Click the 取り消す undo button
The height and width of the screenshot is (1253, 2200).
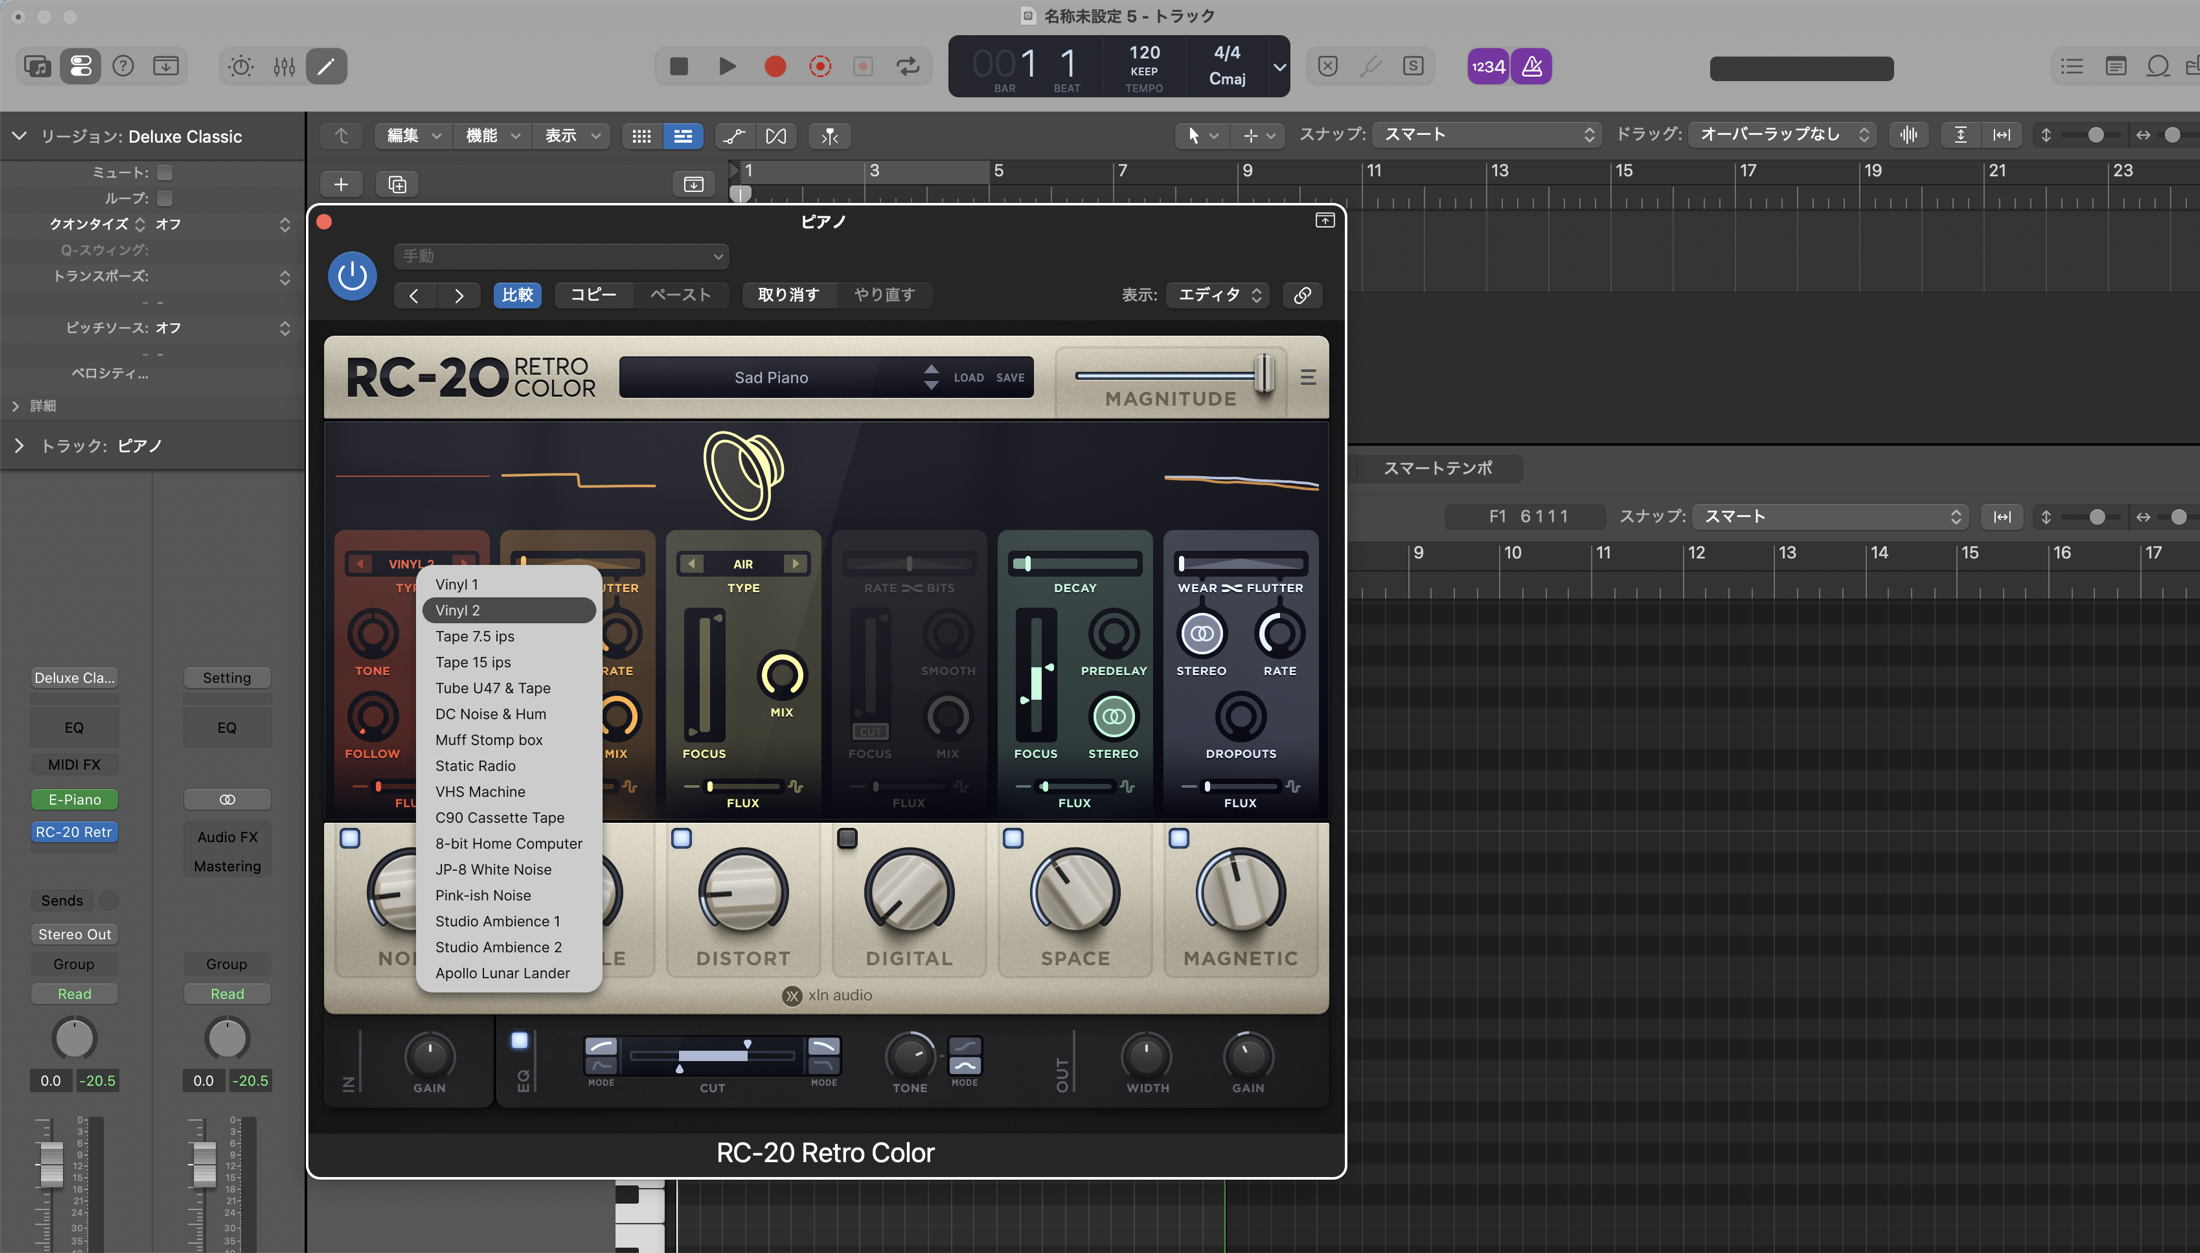point(788,295)
